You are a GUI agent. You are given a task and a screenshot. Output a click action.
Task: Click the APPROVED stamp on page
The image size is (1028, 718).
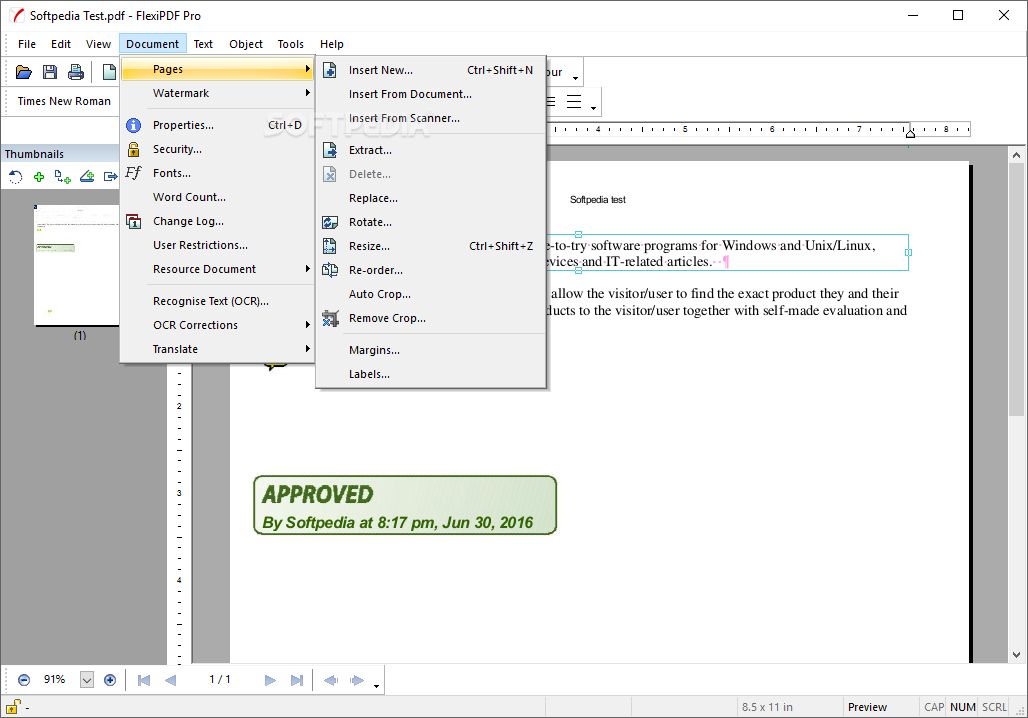[x=405, y=505]
